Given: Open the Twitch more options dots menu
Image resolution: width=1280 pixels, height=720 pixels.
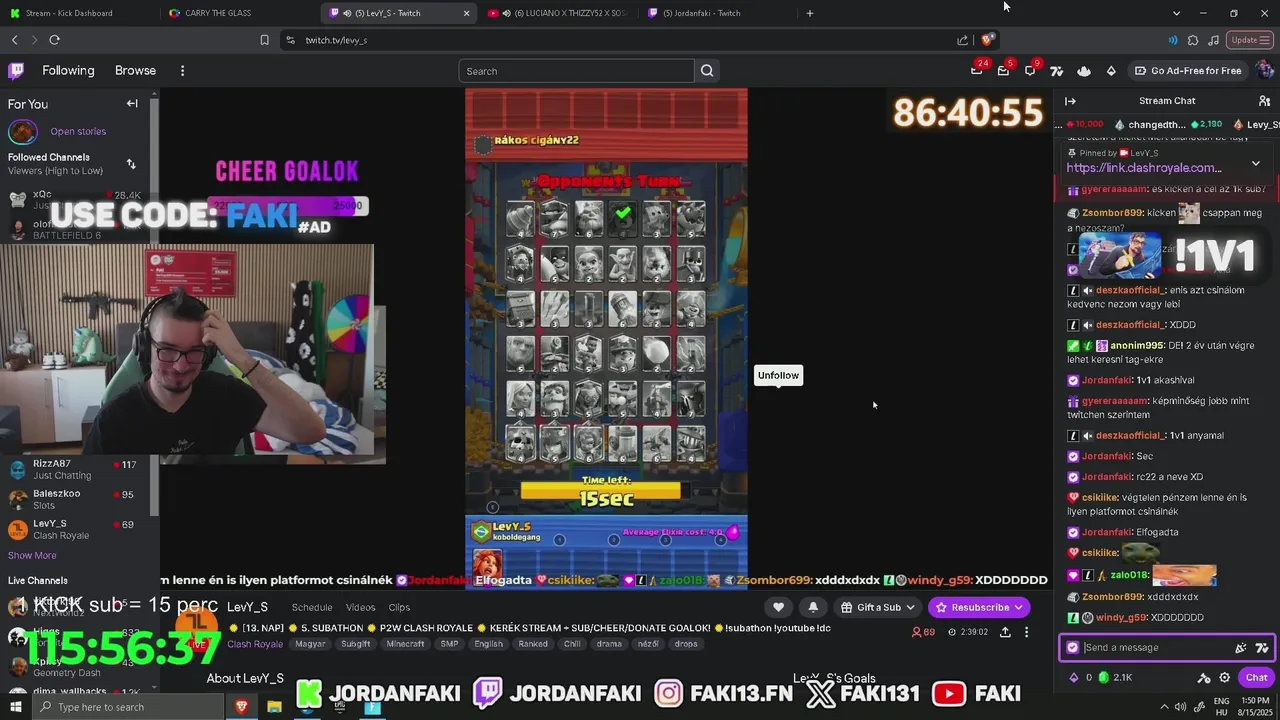Looking at the screenshot, I should point(182,71).
